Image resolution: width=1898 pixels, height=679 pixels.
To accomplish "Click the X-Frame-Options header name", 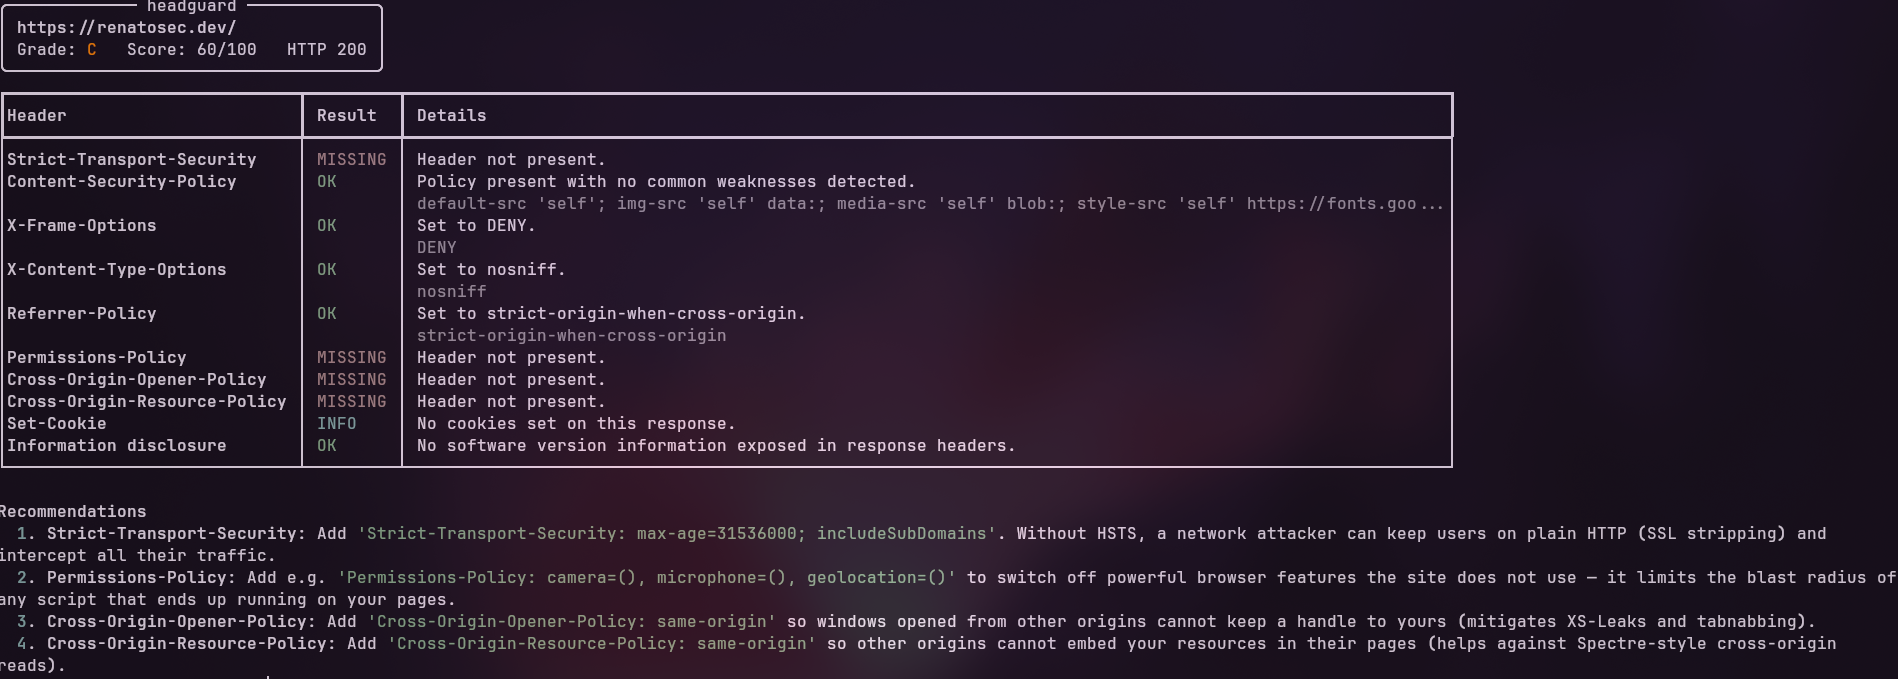I will [x=82, y=225].
